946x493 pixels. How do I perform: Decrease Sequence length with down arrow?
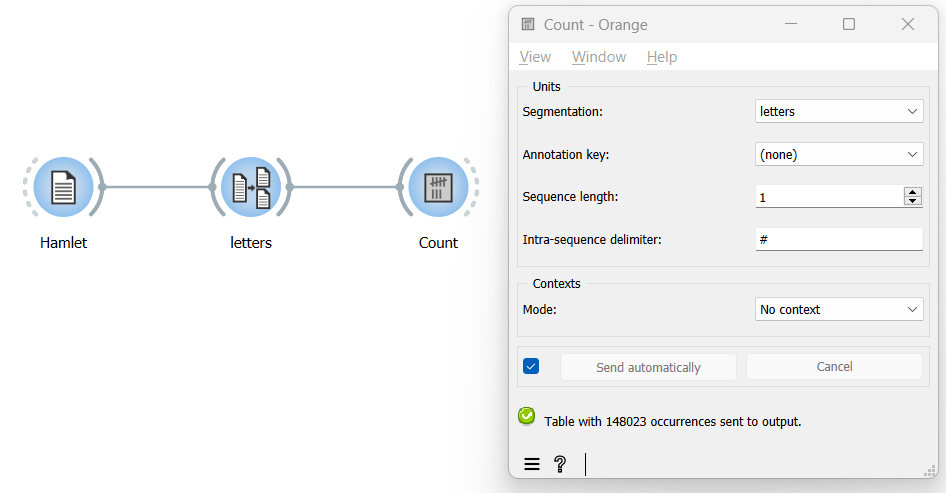pyautogui.click(x=913, y=201)
